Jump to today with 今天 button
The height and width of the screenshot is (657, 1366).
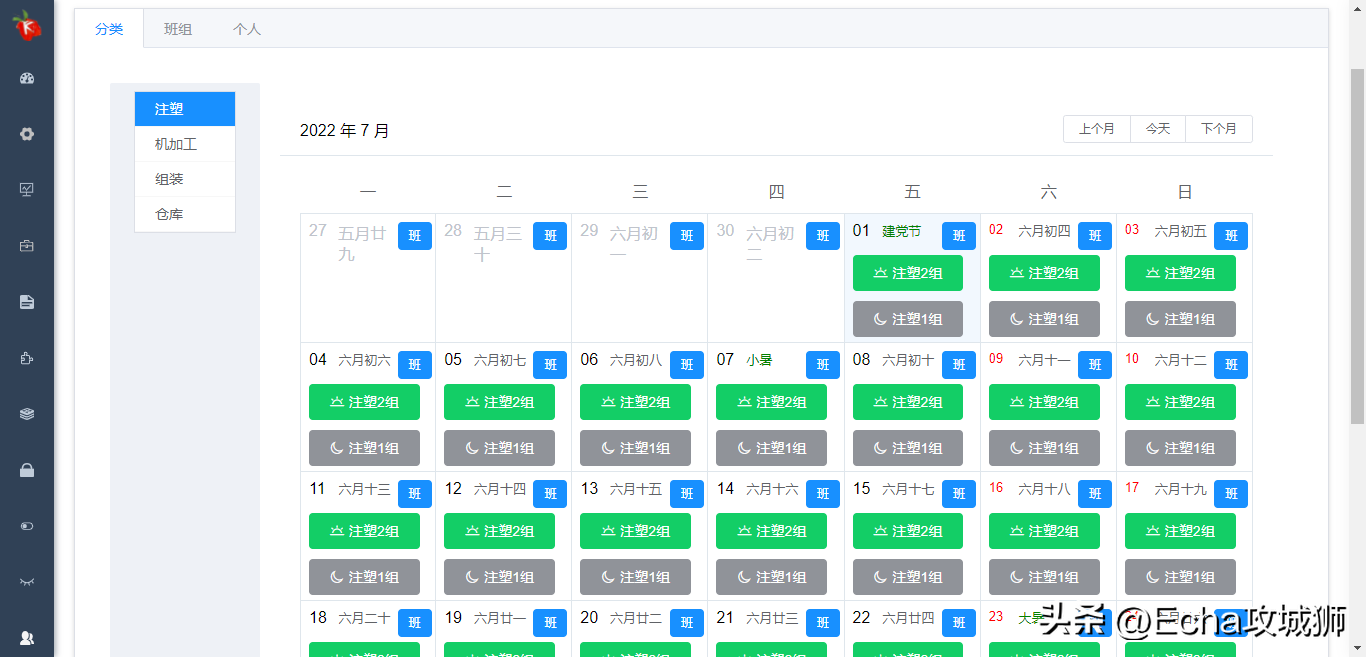(x=1158, y=129)
